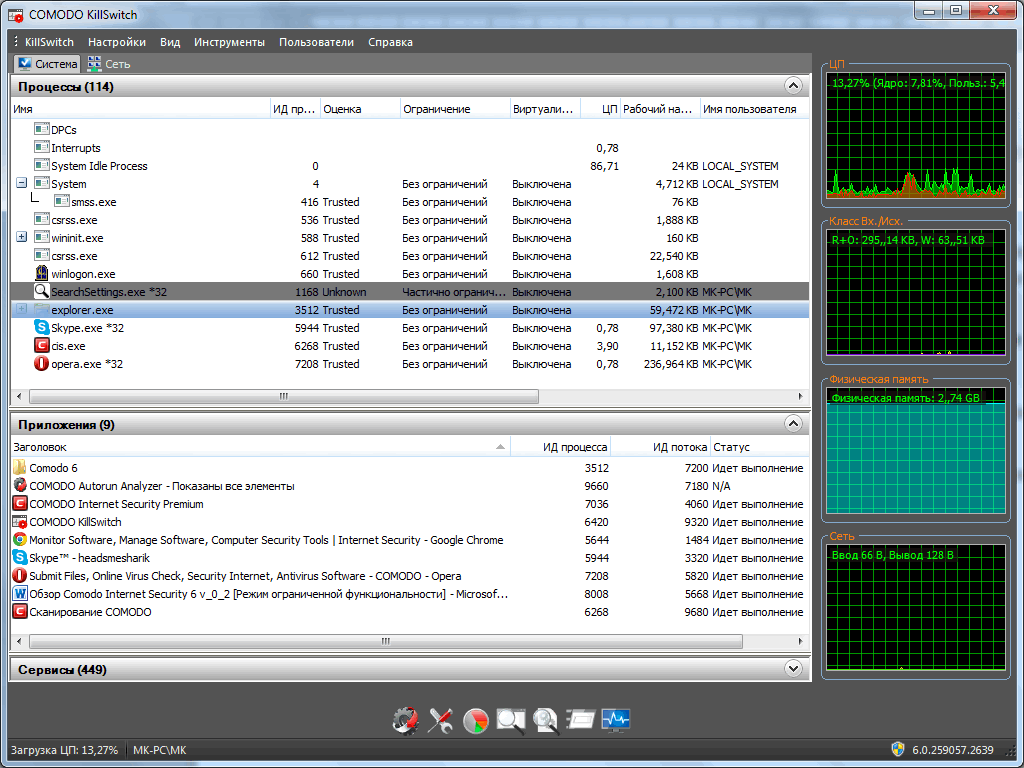Click the Skype headsmesharik application icon

tap(20, 558)
